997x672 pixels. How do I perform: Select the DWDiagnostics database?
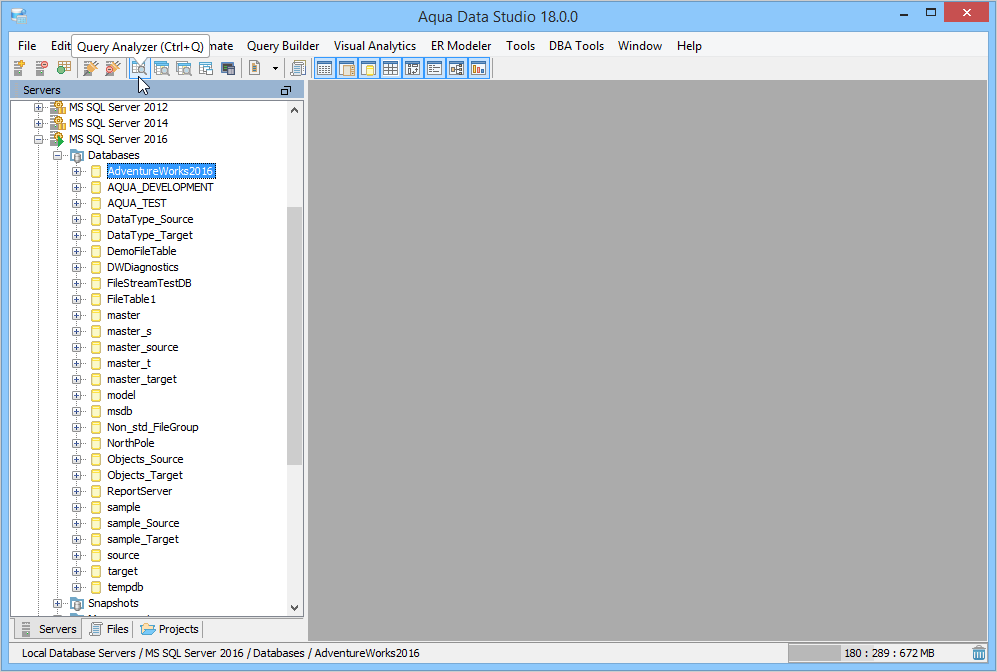click(x=142, y=267)
